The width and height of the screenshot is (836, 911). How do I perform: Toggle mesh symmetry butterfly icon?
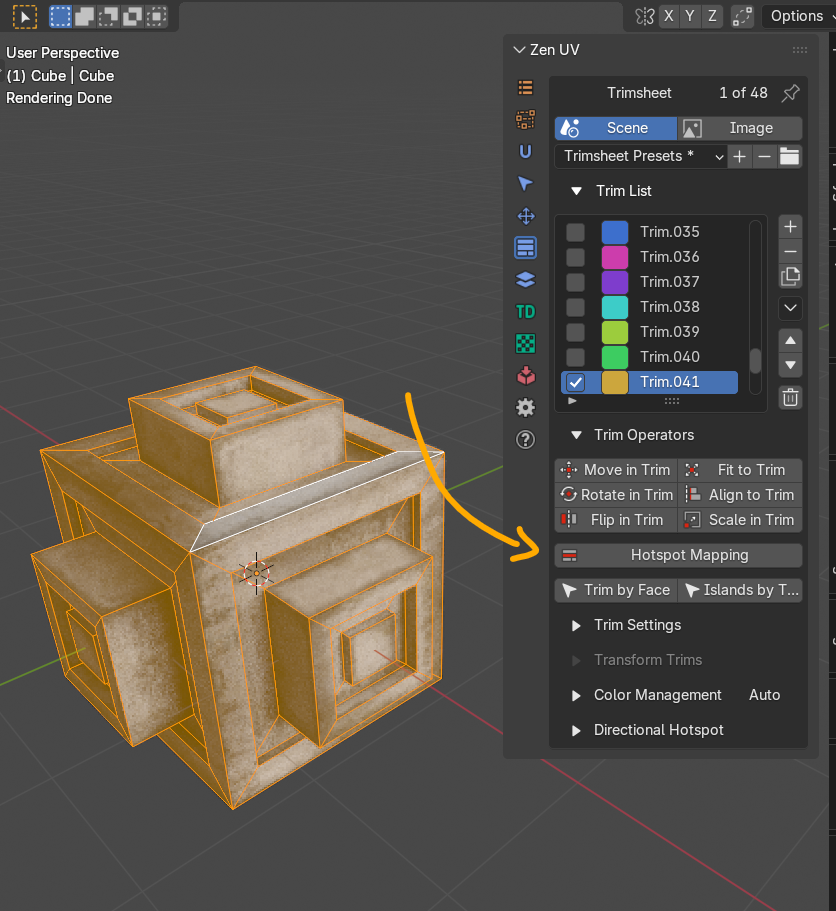(x=644, y=16)
